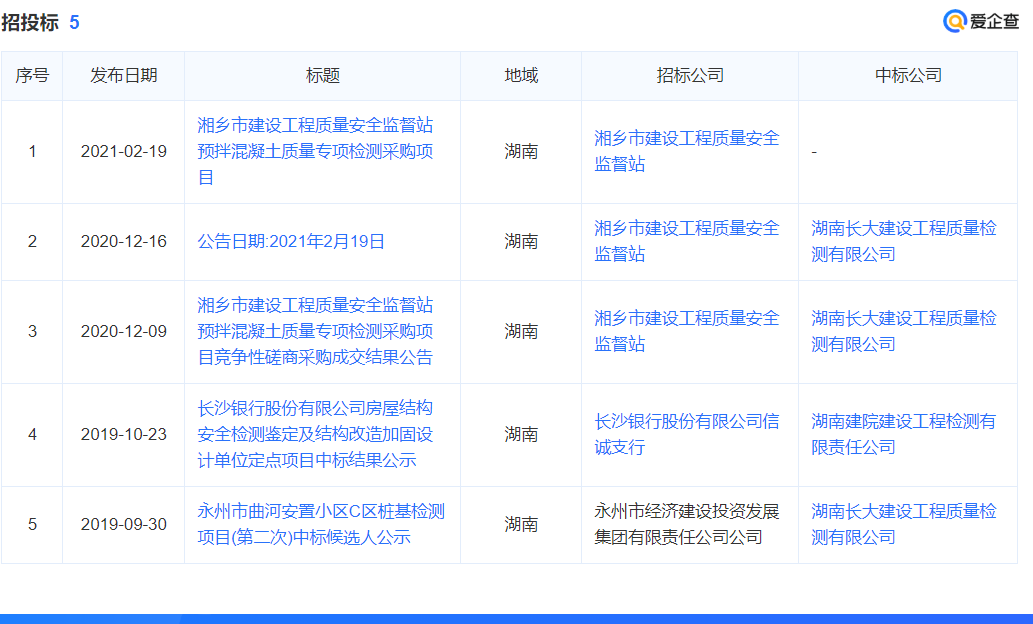Image resolution: width=1033 pixels, height=624 pixels.
Task: Open 长沙银行股份有限公司房屋结构安全检测 title link
Action: [315, 434]
